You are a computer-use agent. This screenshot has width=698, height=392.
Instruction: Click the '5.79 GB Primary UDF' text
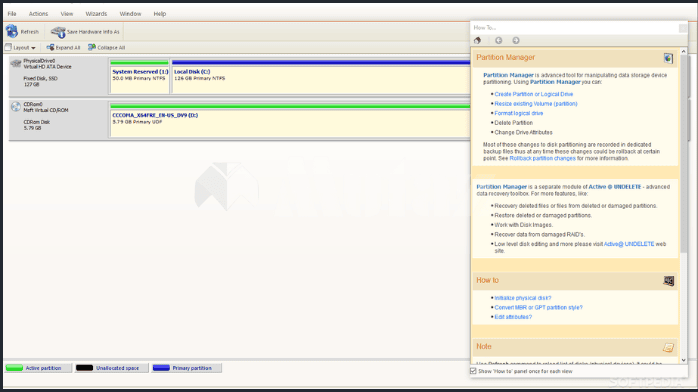tap(137, 122)
